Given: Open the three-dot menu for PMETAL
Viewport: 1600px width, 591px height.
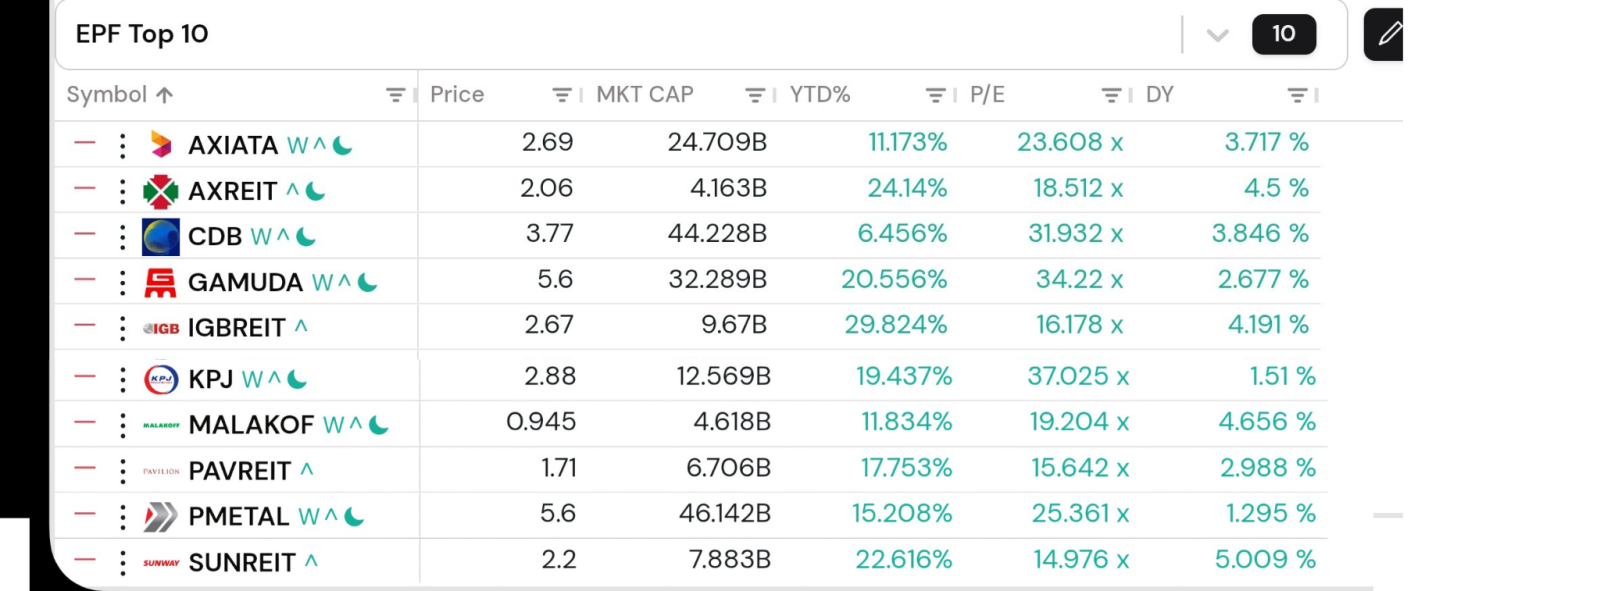Looking at the screenshot, I should (123, 517).
